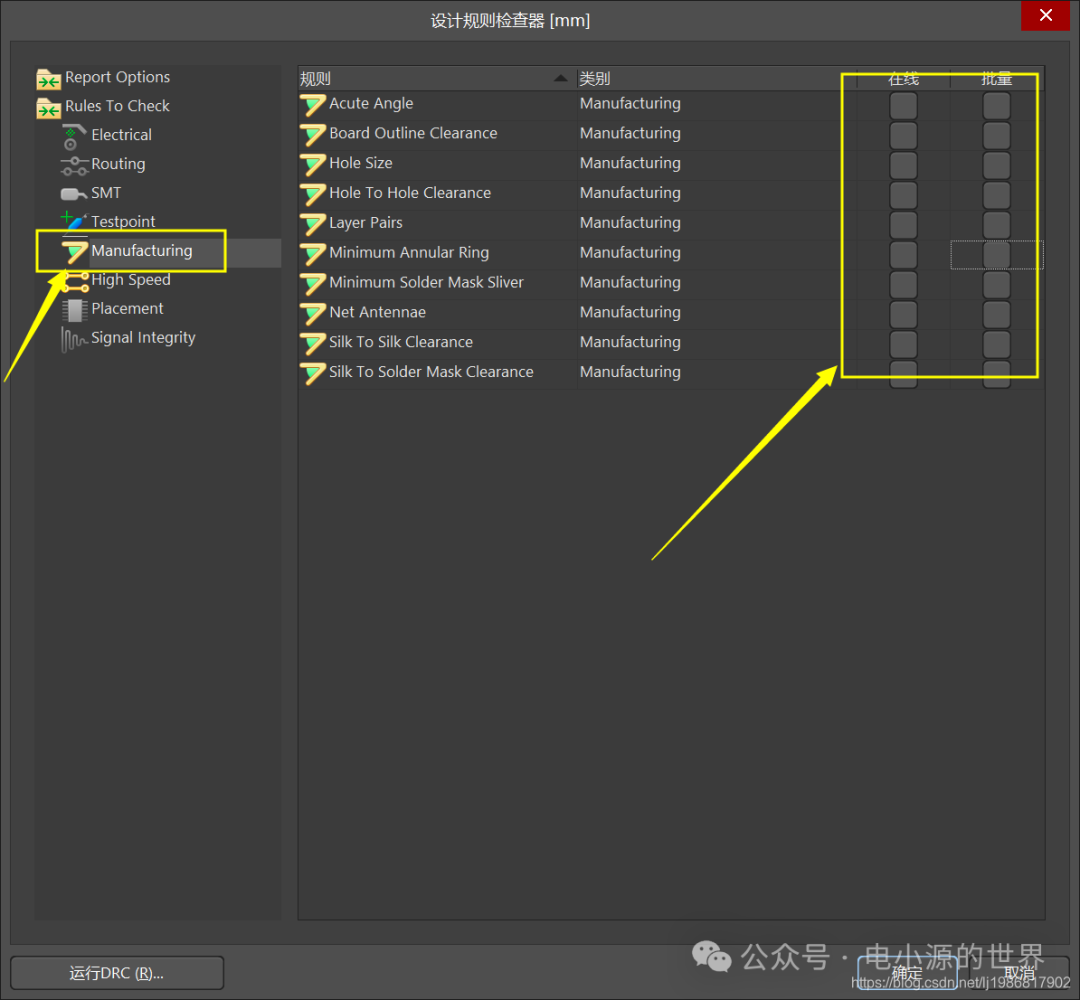Screen dimensions: 1080x1000
Task: Run the design rule check with 运行DRC button
Action: (x=117, y=972)
